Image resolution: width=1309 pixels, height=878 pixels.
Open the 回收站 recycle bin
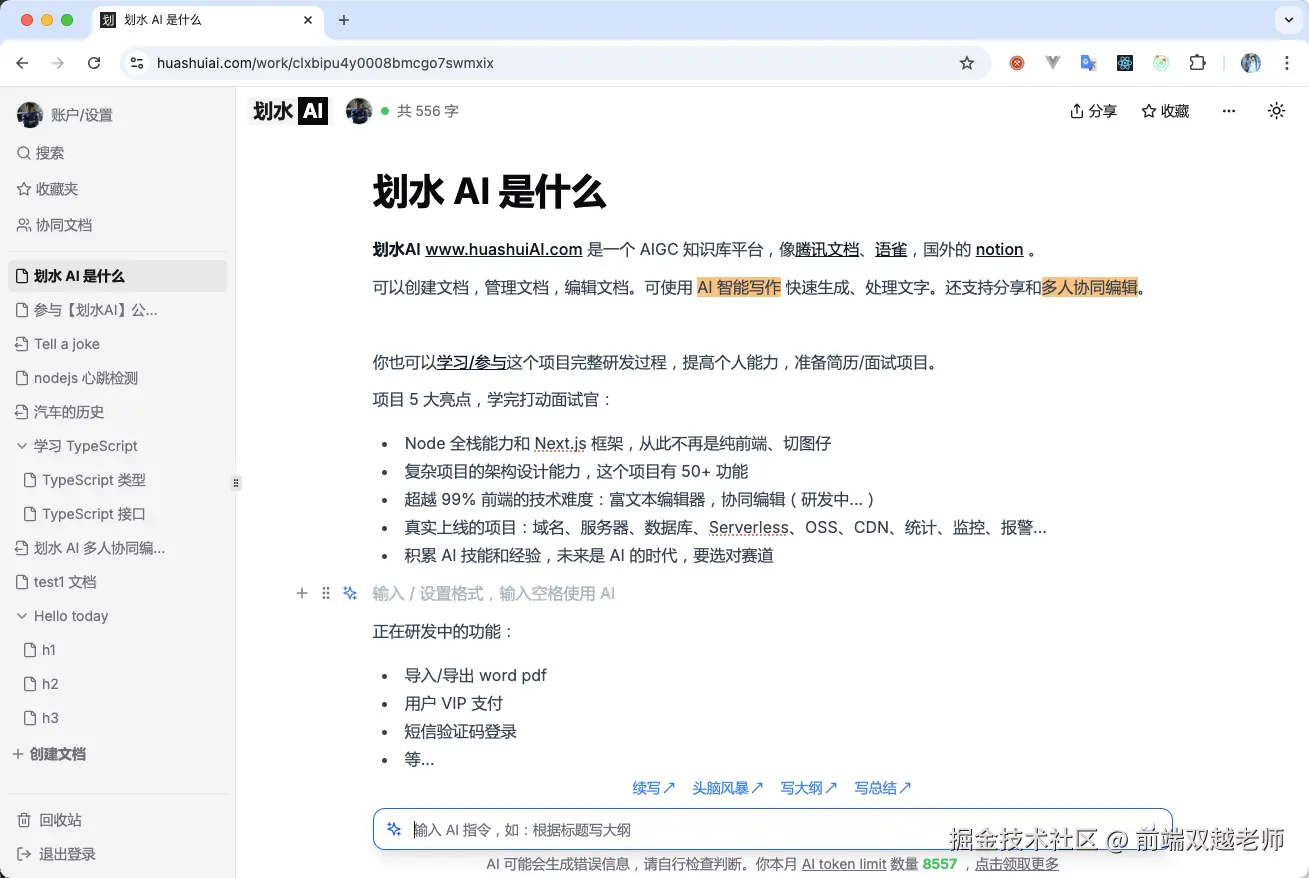tap(58, 819)
